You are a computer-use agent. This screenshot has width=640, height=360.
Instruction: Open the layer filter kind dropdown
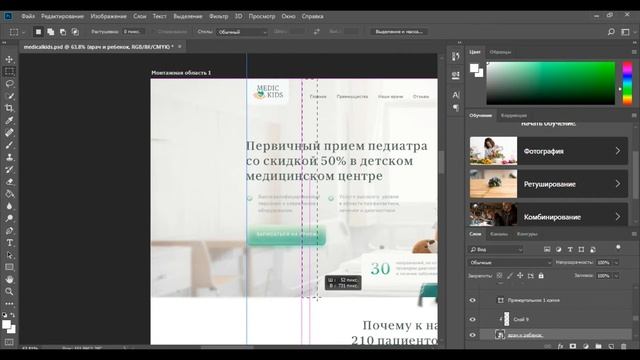pos(496,249)
